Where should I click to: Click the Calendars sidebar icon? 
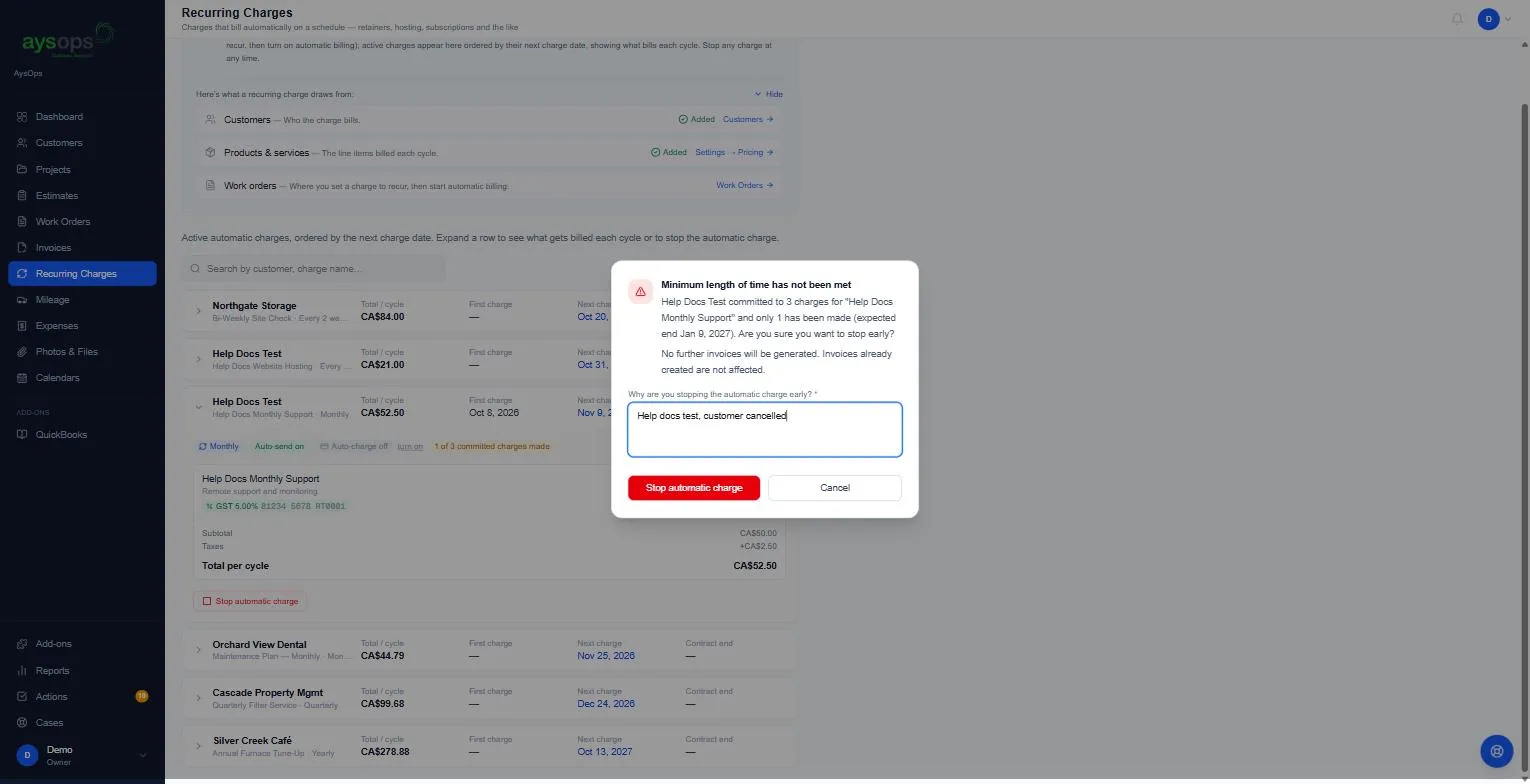(22, 378)
